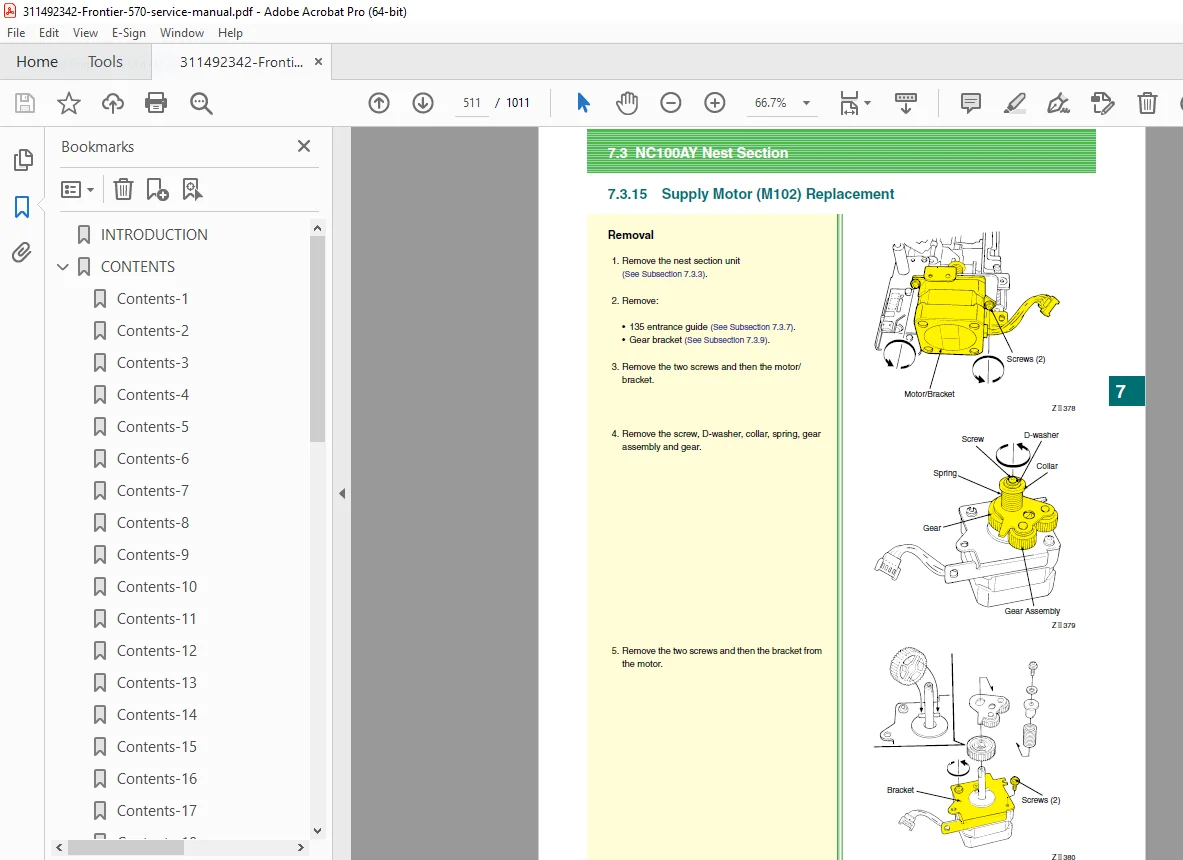Collapse navigation pane with left arrow
The image size is (1183, 860).
[x=342, y=493]
